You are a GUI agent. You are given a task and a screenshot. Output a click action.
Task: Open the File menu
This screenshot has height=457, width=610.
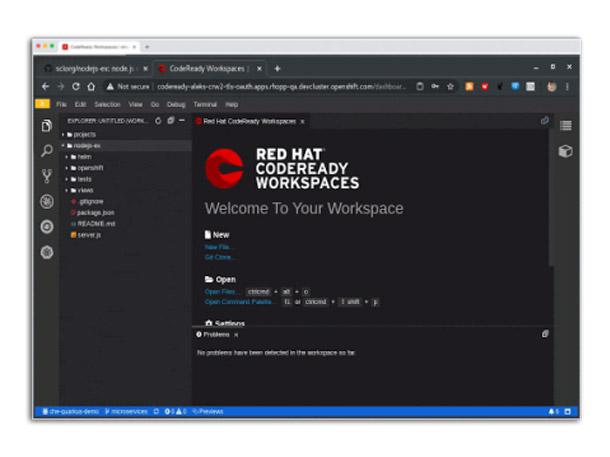61,104
